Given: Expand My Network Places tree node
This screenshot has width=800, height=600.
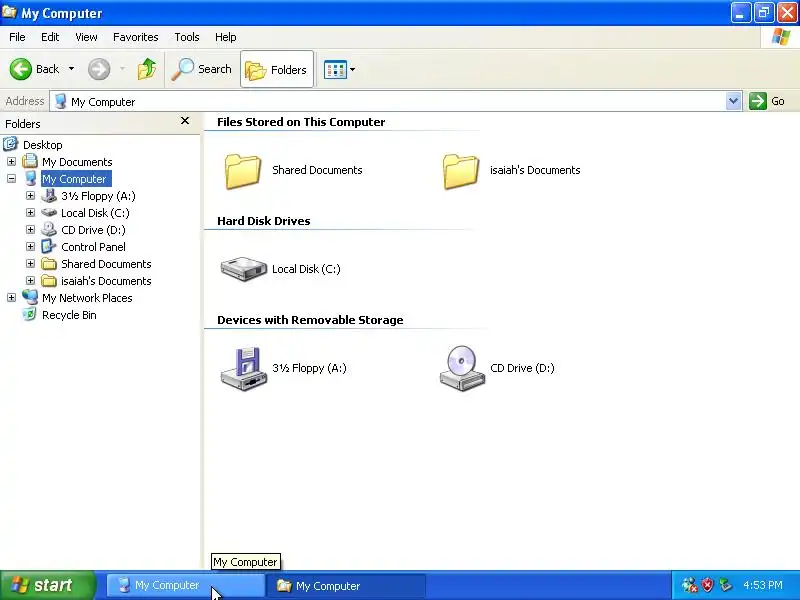Looking at the screenshot, I should (11, 297).
